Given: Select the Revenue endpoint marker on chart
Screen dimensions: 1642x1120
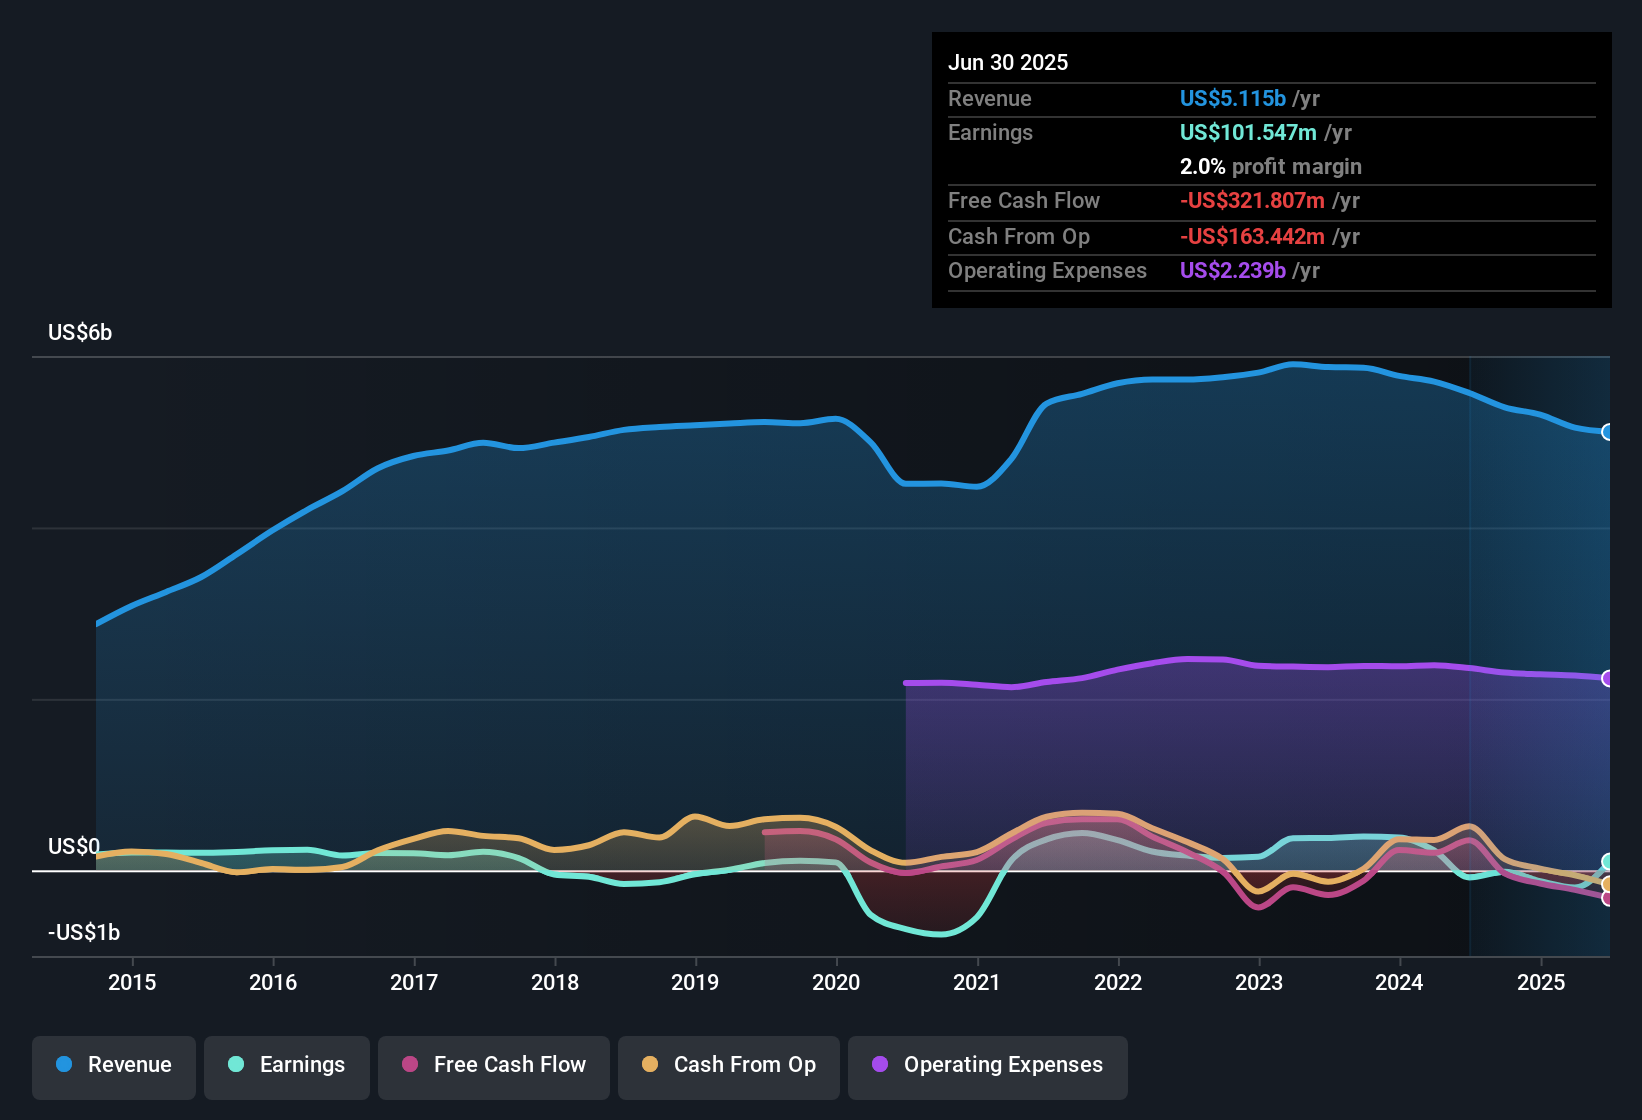Looking at the screenshot, I should (1608, 432).
